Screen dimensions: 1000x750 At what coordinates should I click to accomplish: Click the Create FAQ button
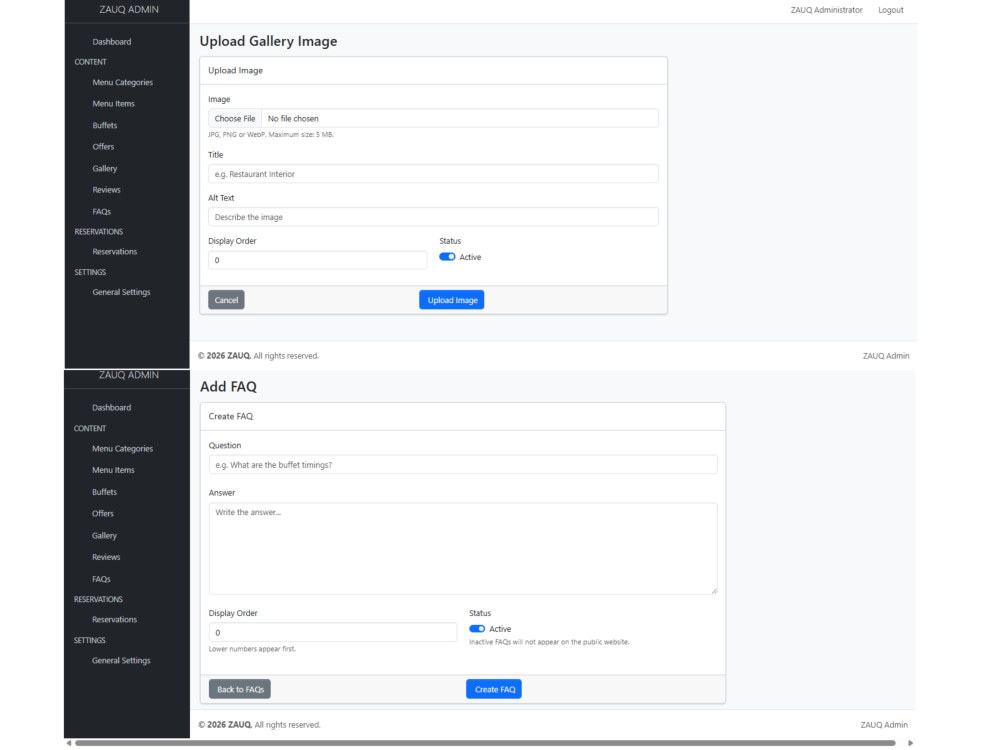494,689
